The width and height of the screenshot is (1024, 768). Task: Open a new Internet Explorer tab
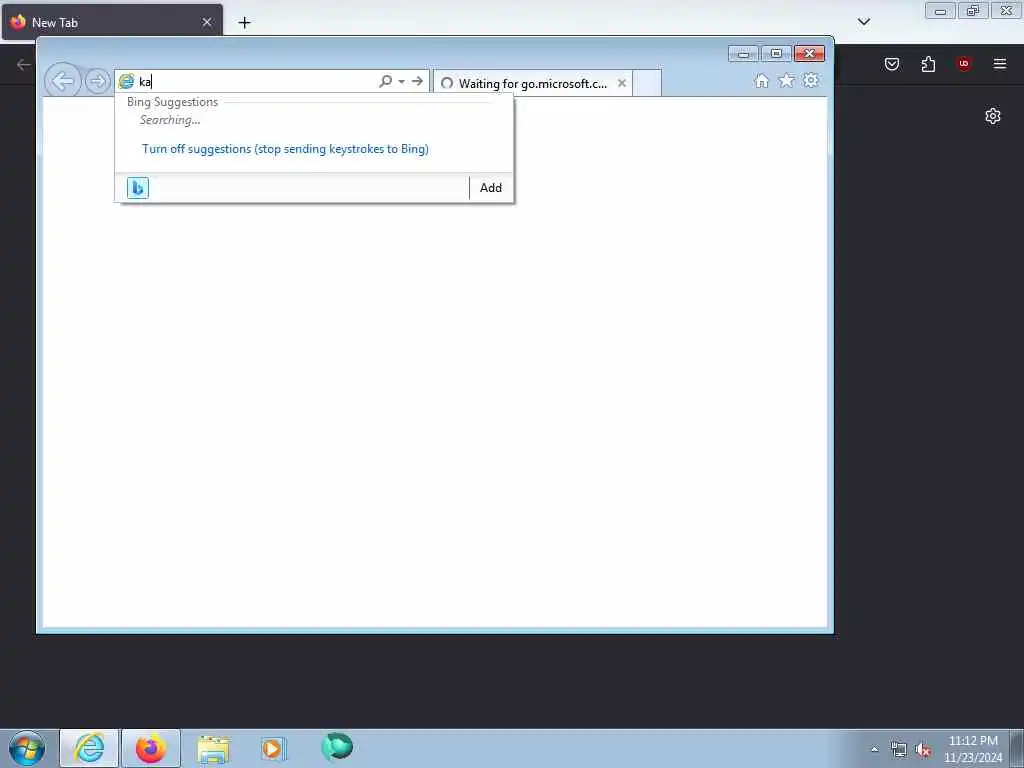pyautogui.click(x=647, y=83)
